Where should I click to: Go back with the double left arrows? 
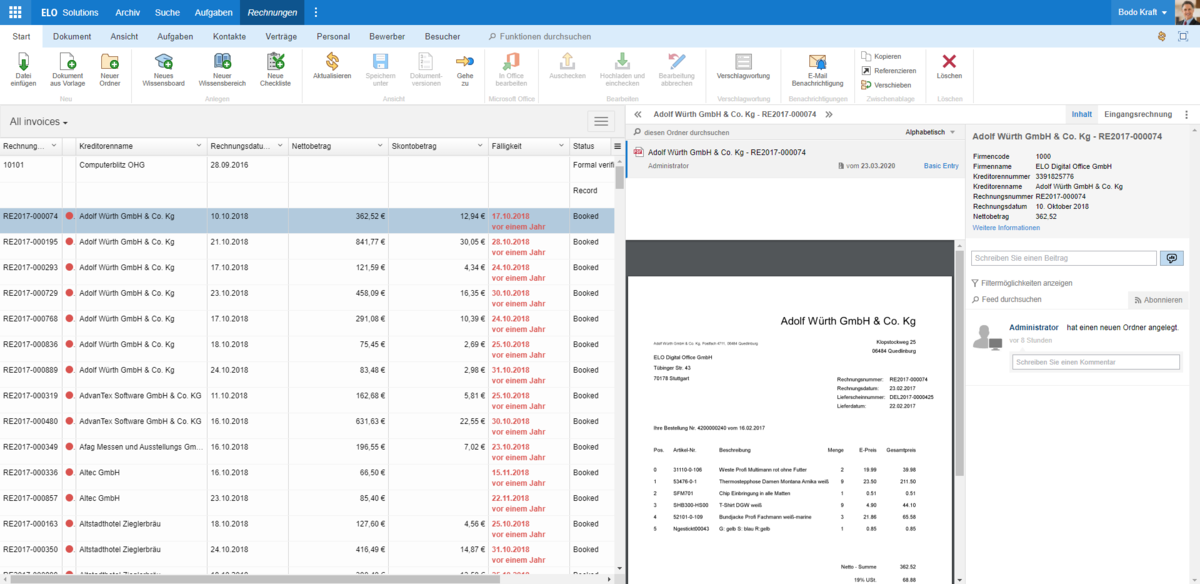pyautogui.click(x=638, y=115)
